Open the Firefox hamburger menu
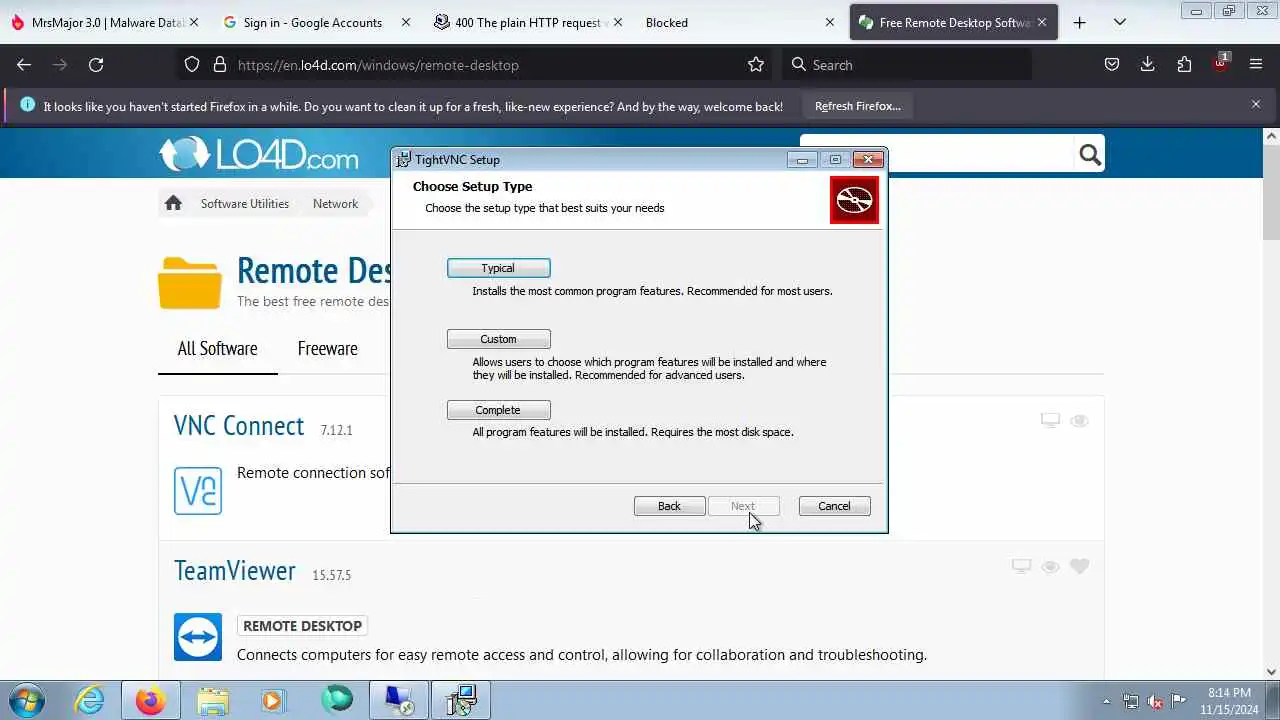This screenshot has width=1280, height=720. (1256, 64)
